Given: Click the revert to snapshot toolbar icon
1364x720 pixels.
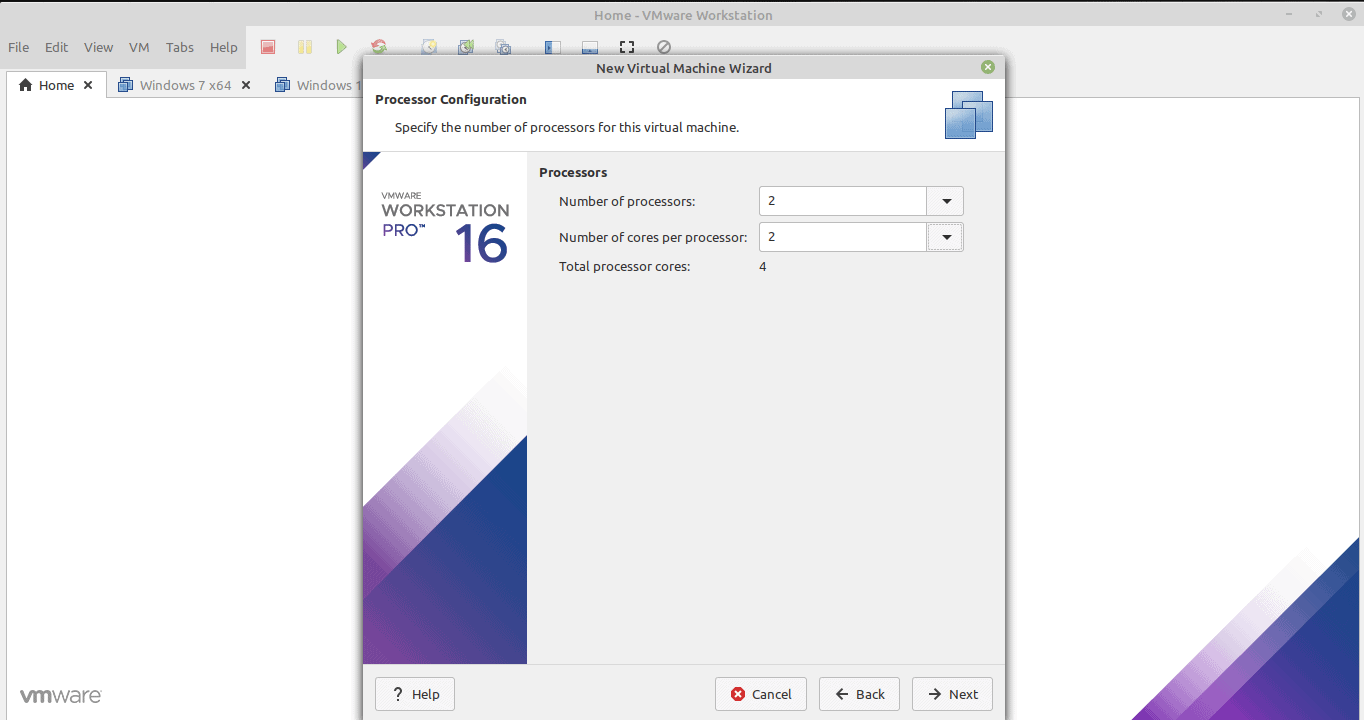Looking at the screenshot, I should pos(466,47).
